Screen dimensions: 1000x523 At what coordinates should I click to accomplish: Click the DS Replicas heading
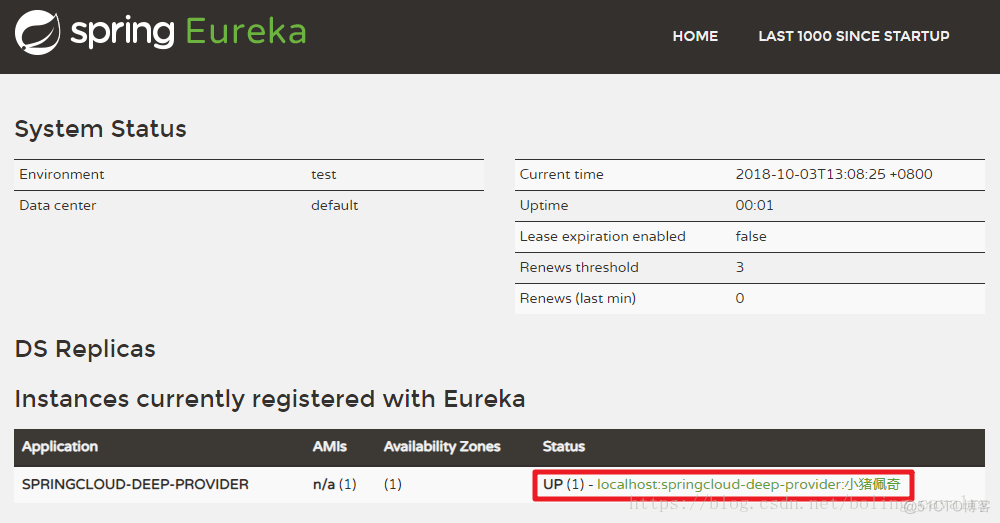(x=85, y=349)
